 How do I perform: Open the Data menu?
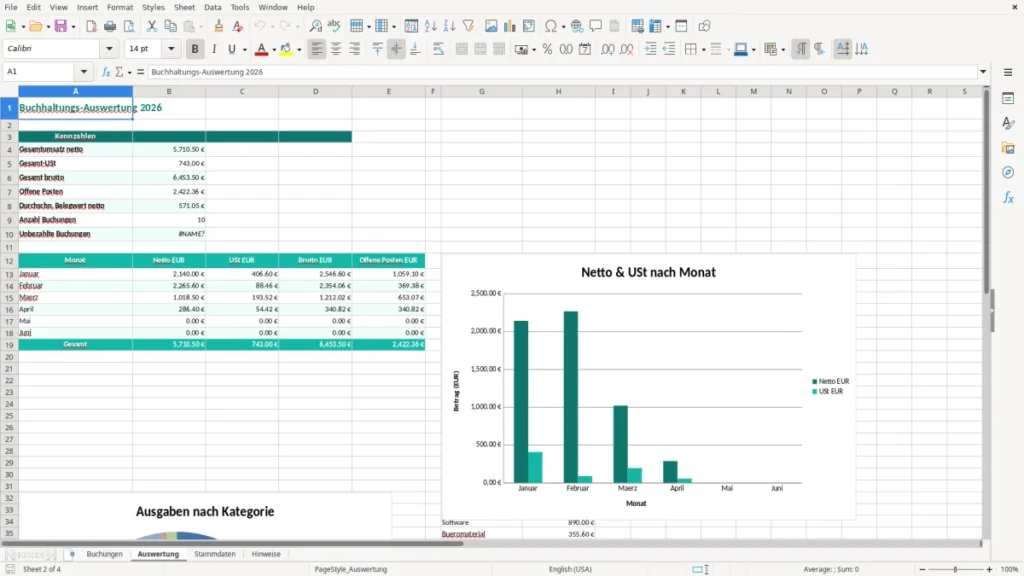point(212,7)
